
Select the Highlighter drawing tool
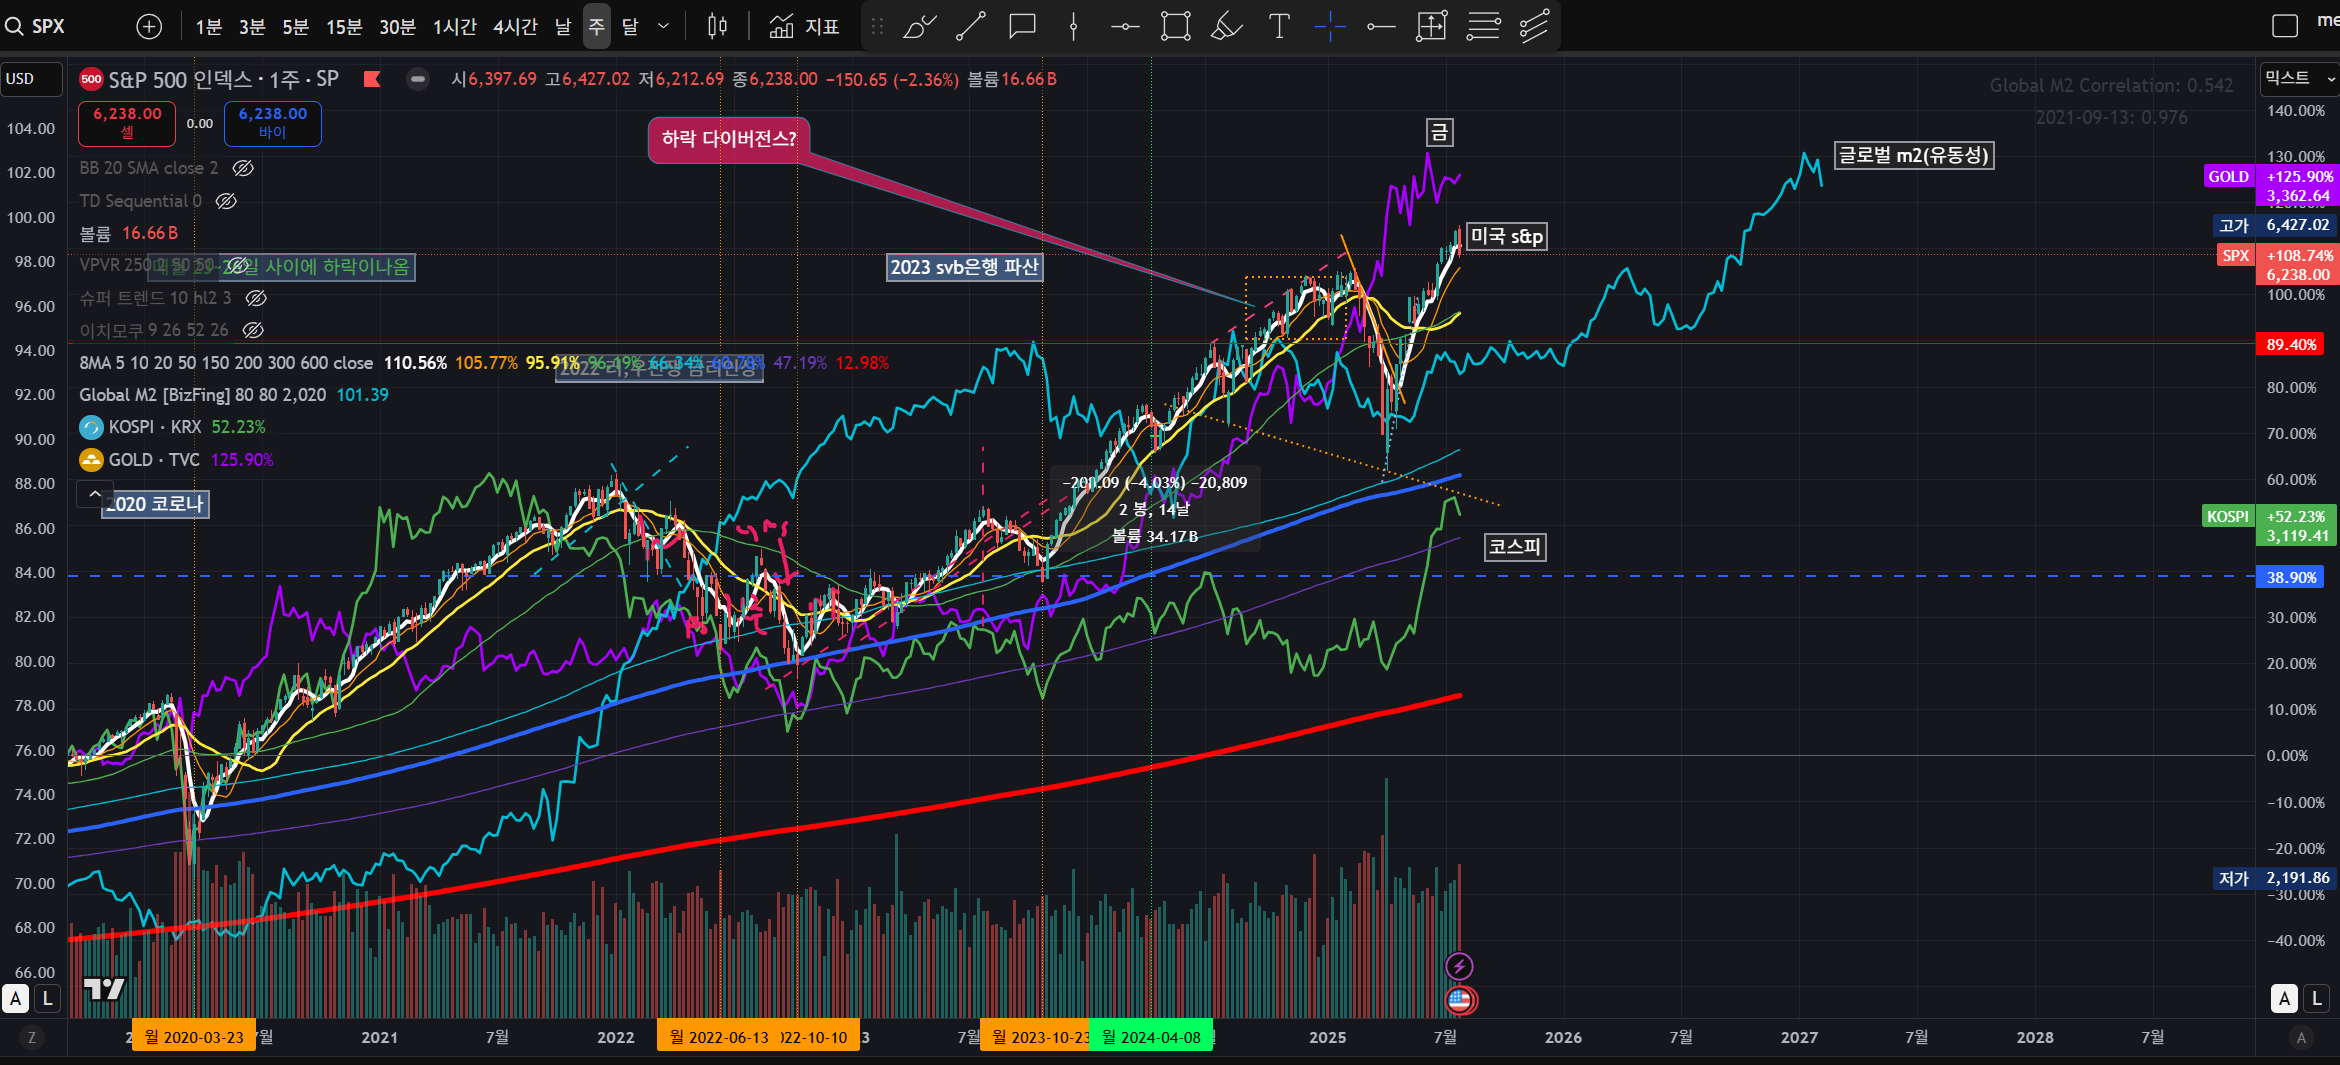point(1226,27)
